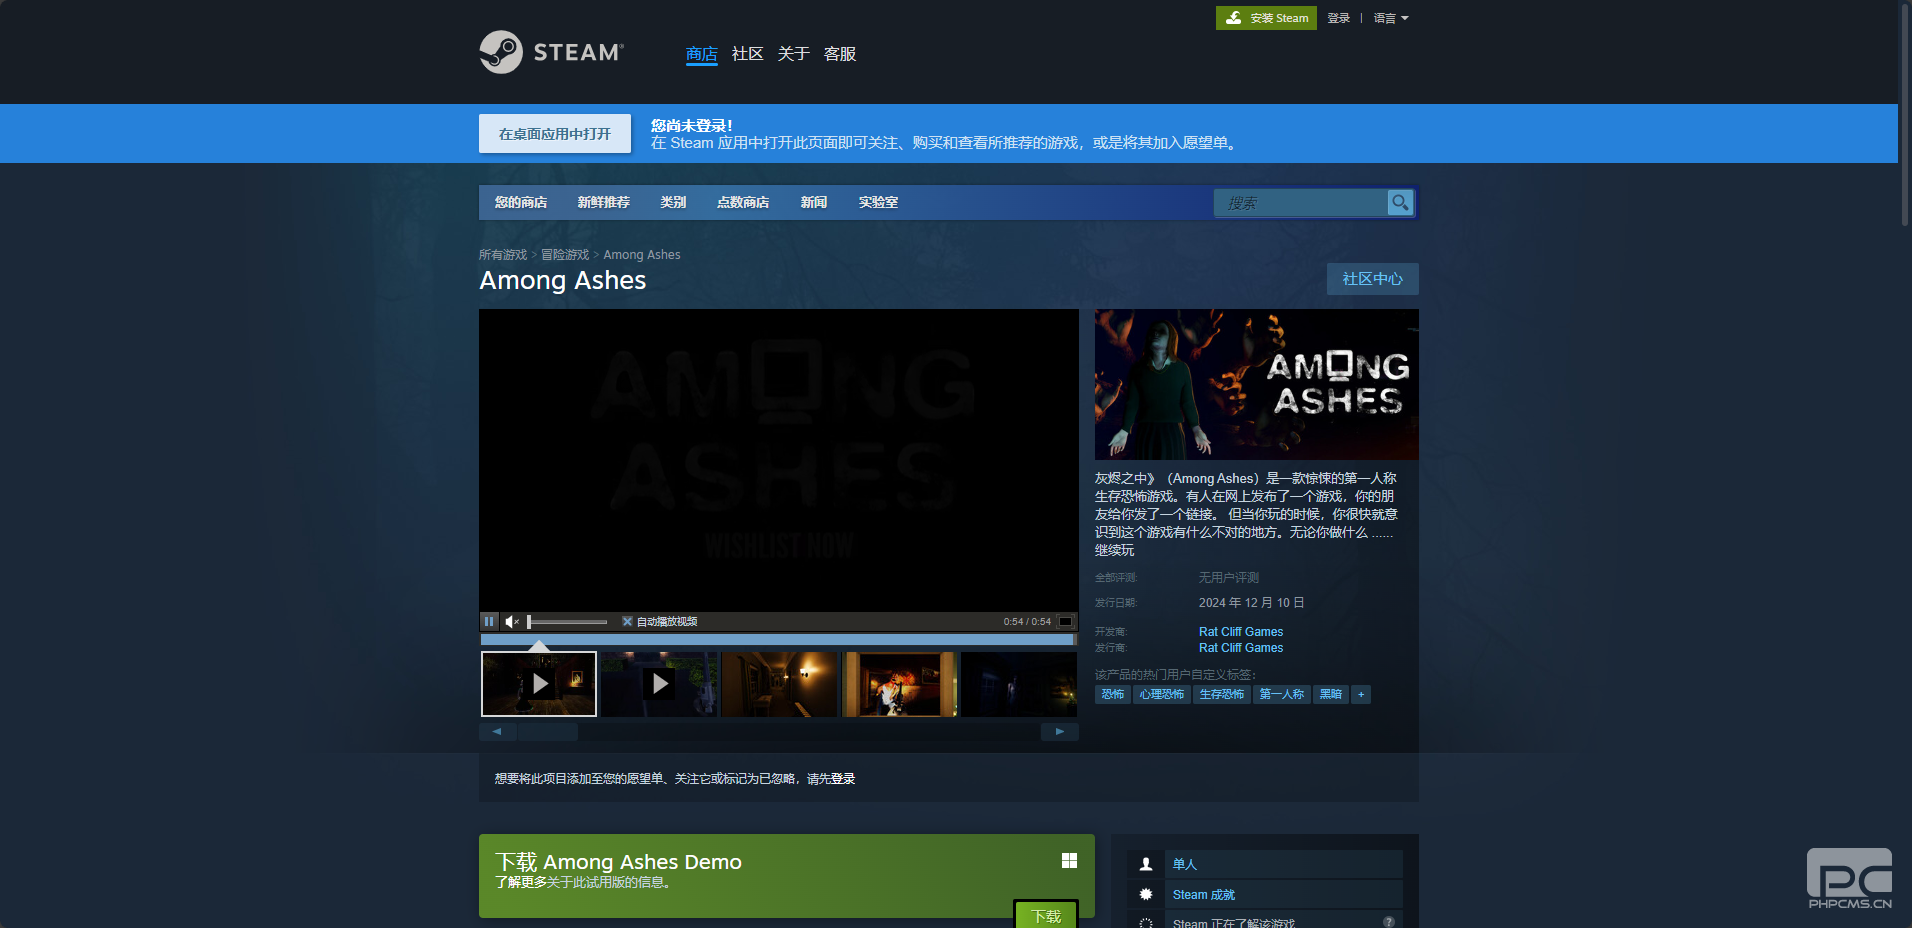Click the thumbnail strip right arrow
This screenshot has height=928, width=1912.
click(x=1060, y=732)
